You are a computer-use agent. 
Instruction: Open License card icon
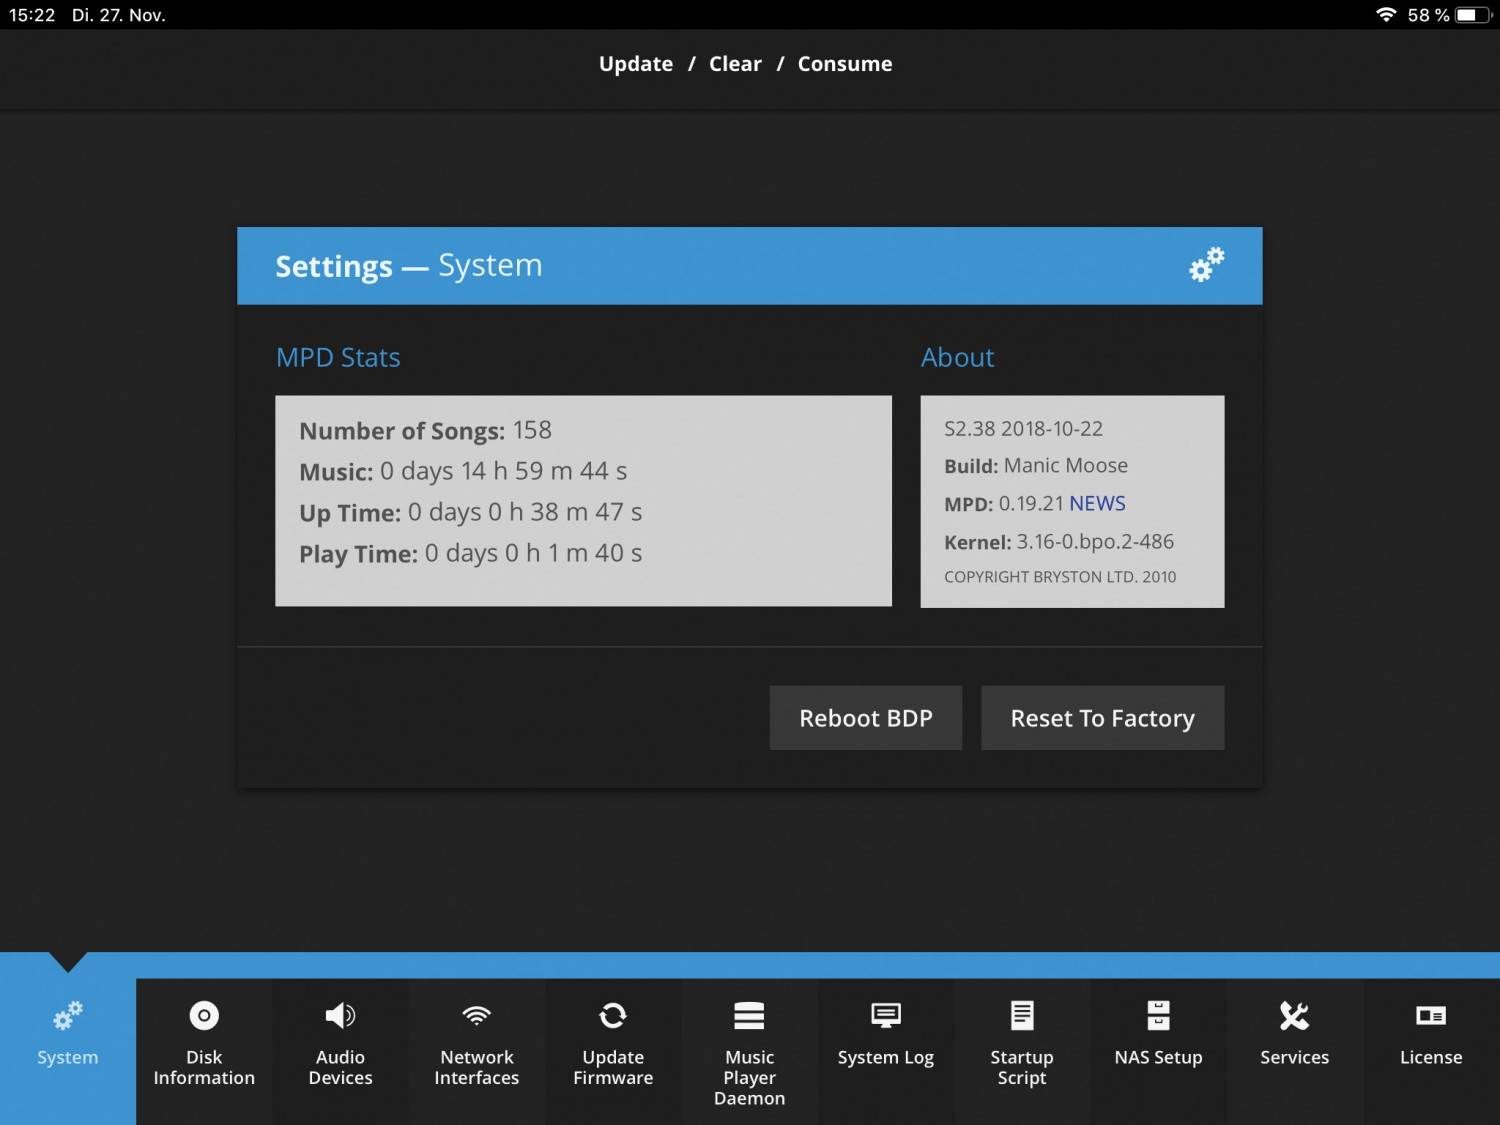(1431, 1016)
